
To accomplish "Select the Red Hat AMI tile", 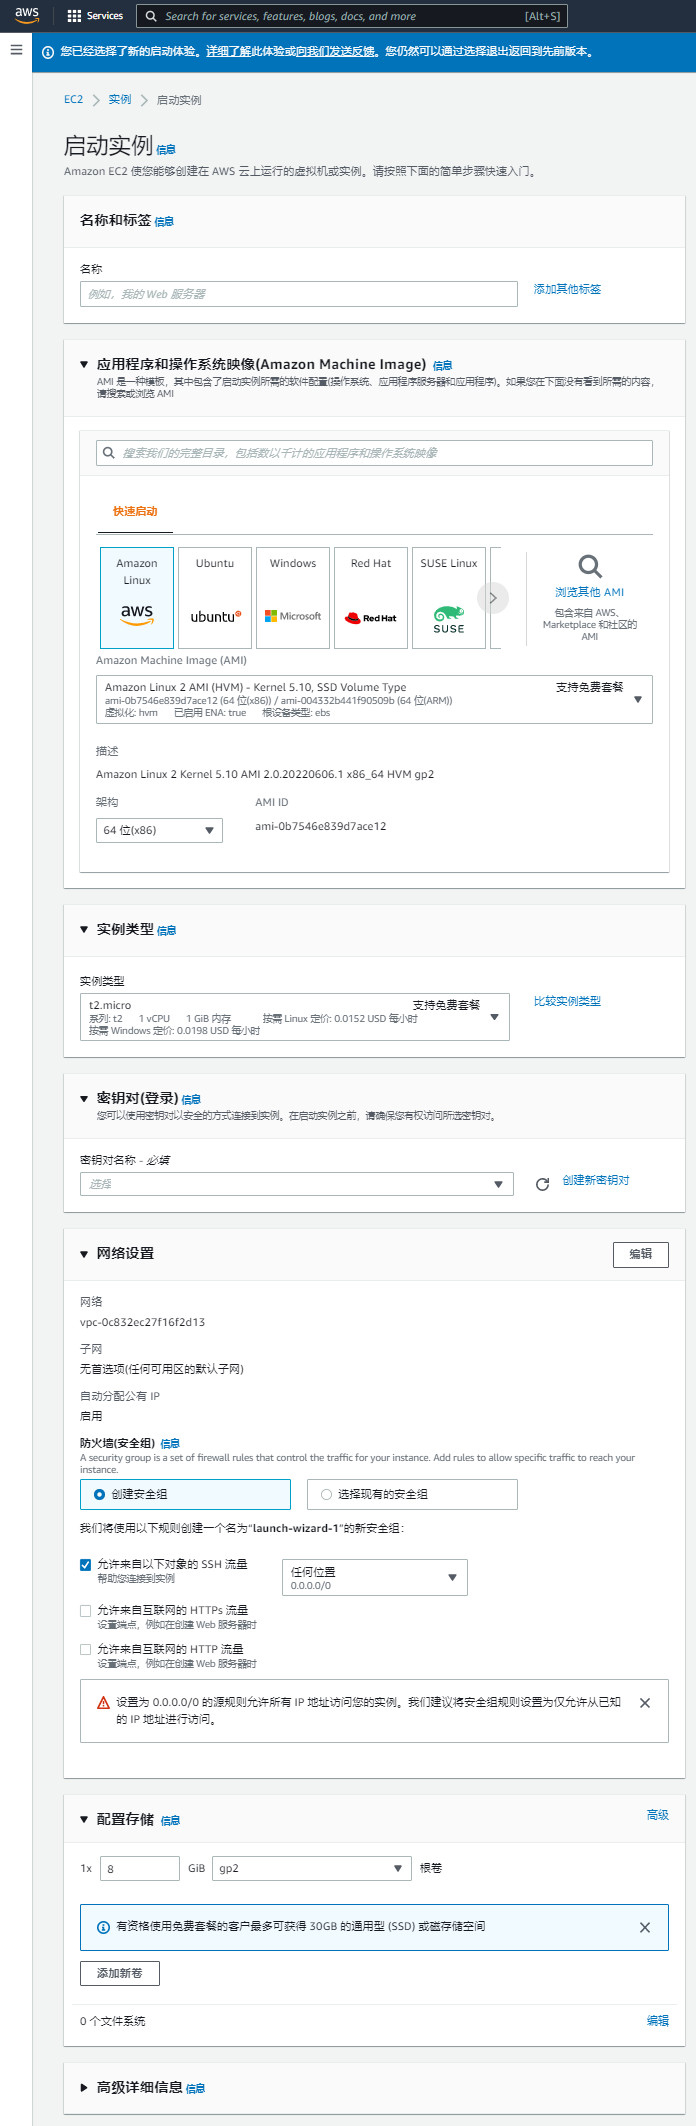I will pyautogui.click(x=371, y=598).
